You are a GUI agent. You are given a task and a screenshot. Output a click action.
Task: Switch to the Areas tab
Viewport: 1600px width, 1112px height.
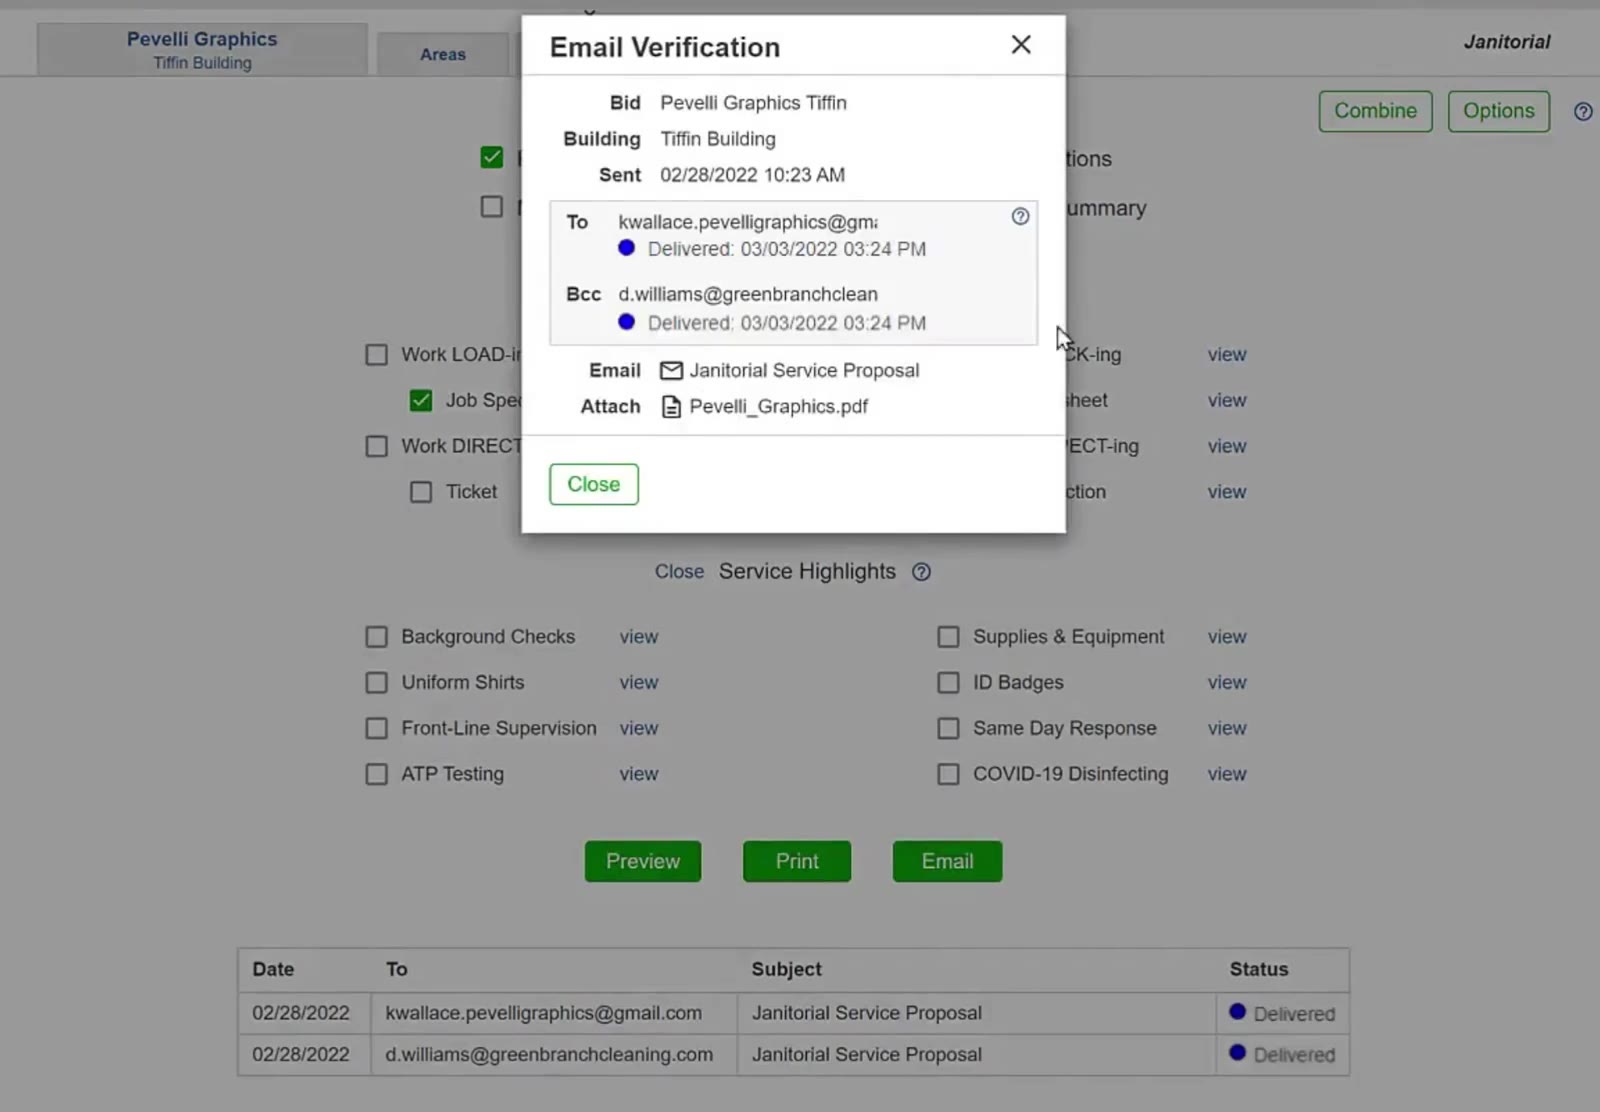click(x=443, y=55)
